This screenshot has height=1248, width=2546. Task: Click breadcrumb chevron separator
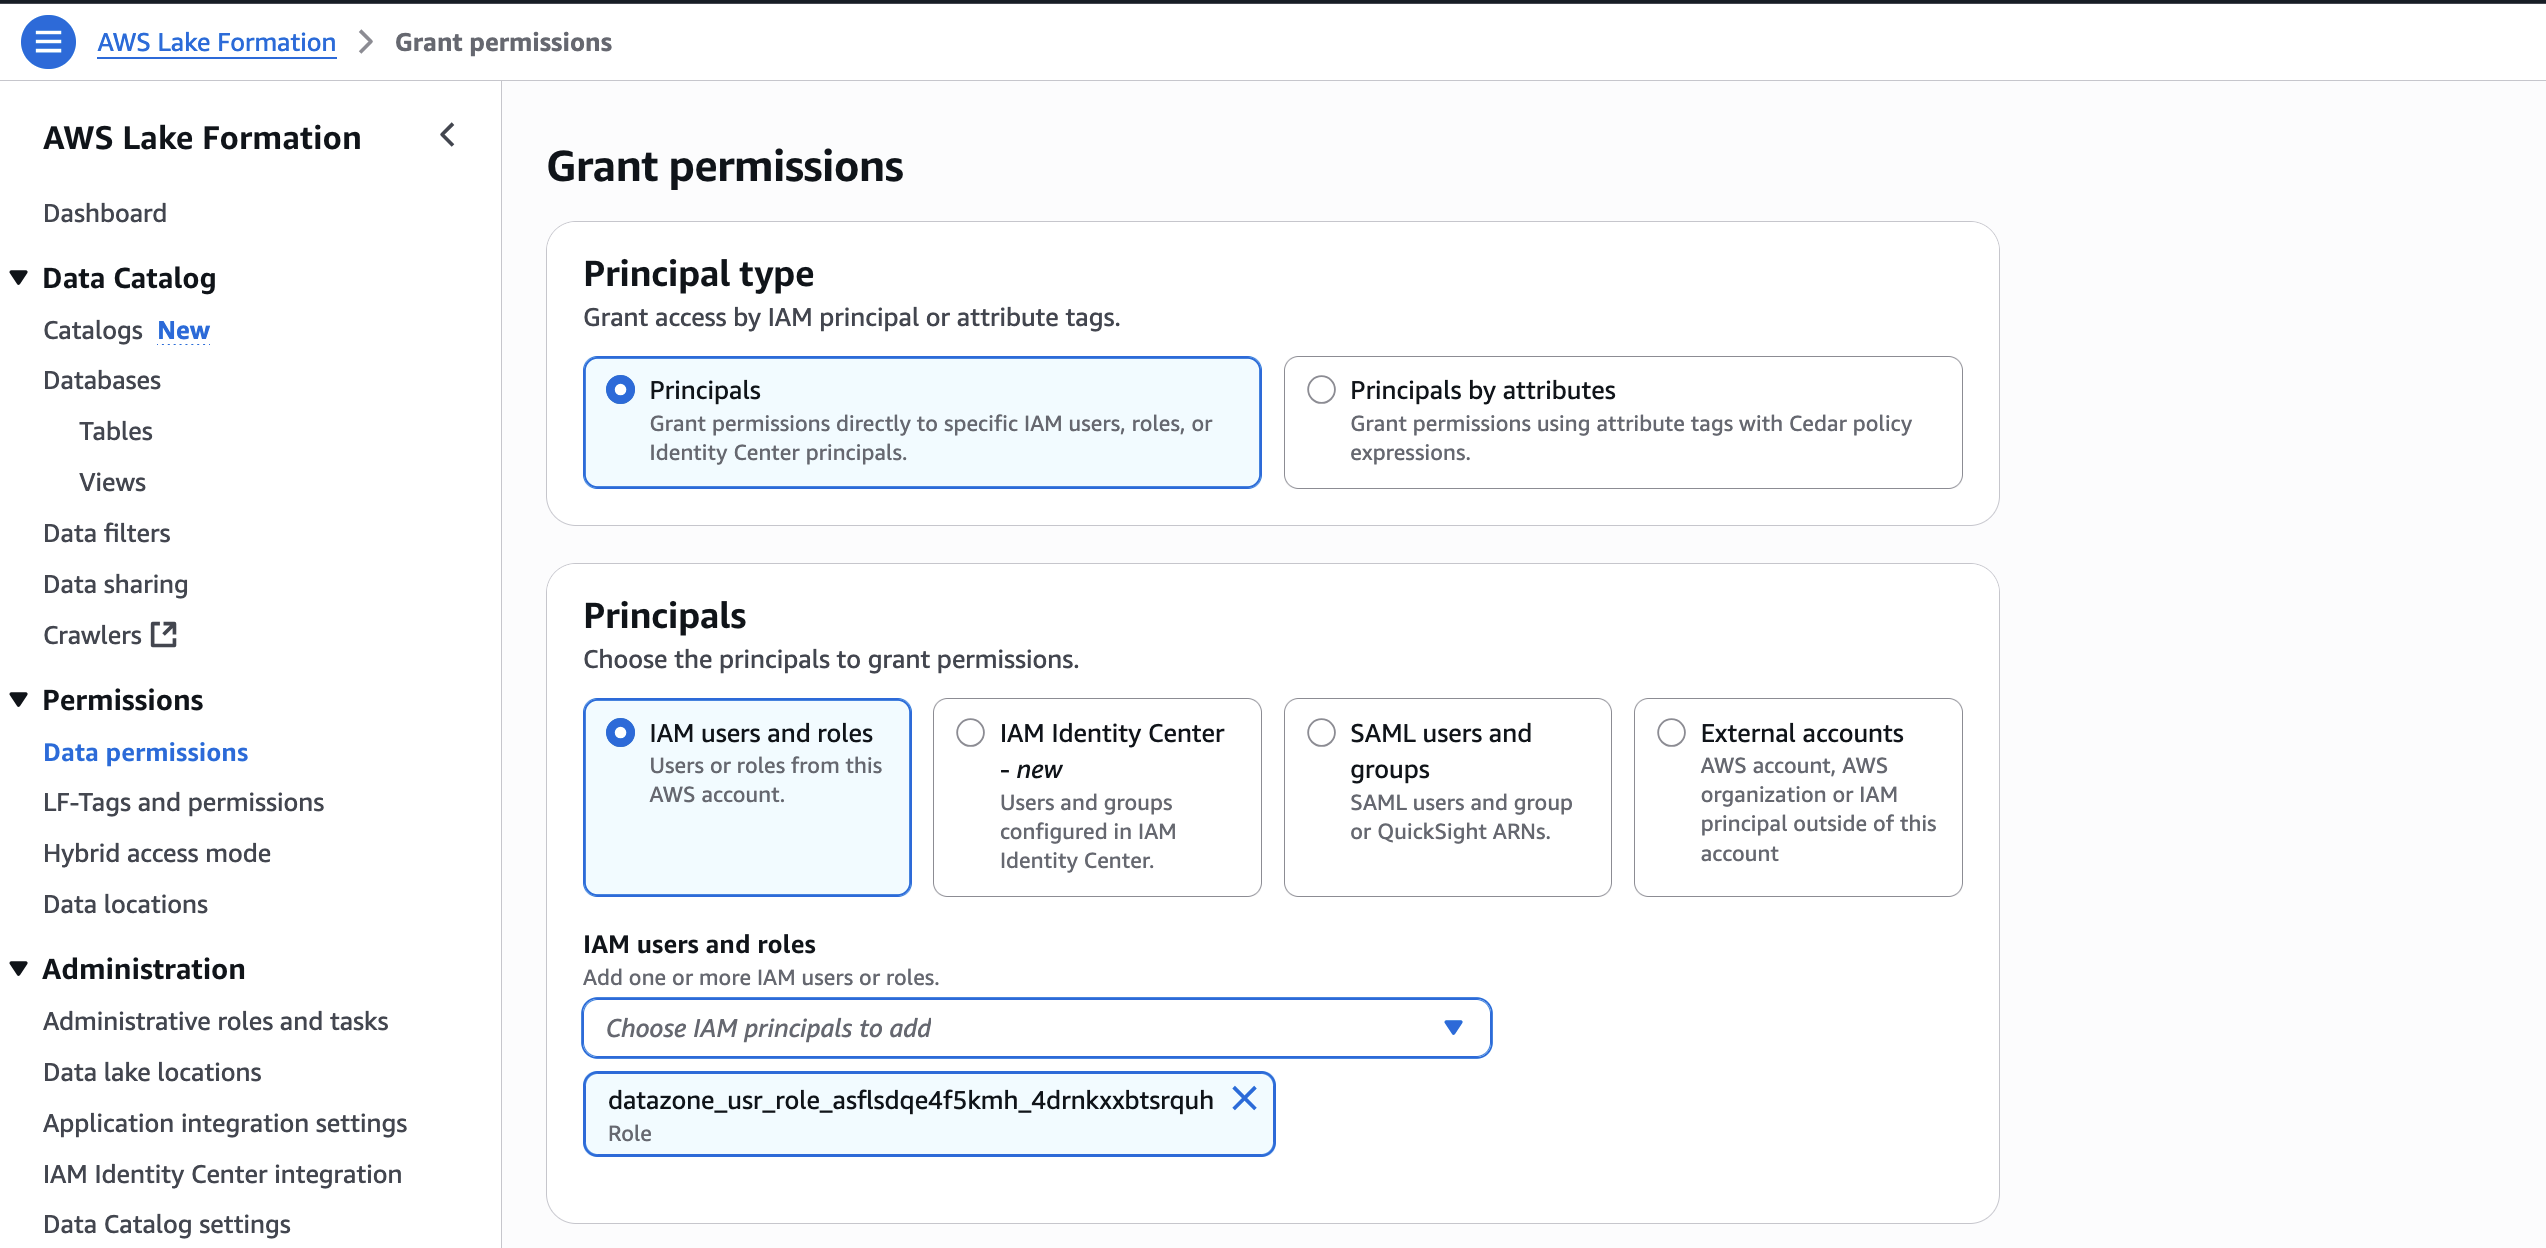tap(366, 42)
